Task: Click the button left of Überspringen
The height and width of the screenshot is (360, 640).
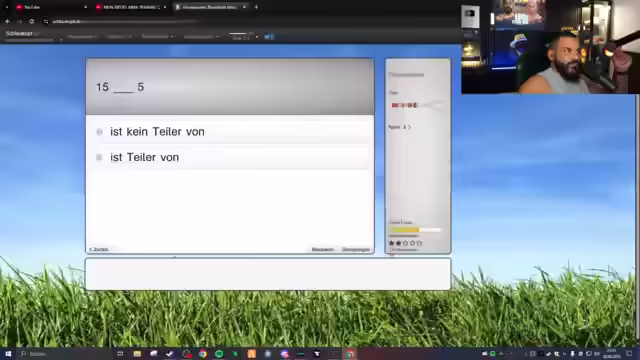Action: coord(323,249)
